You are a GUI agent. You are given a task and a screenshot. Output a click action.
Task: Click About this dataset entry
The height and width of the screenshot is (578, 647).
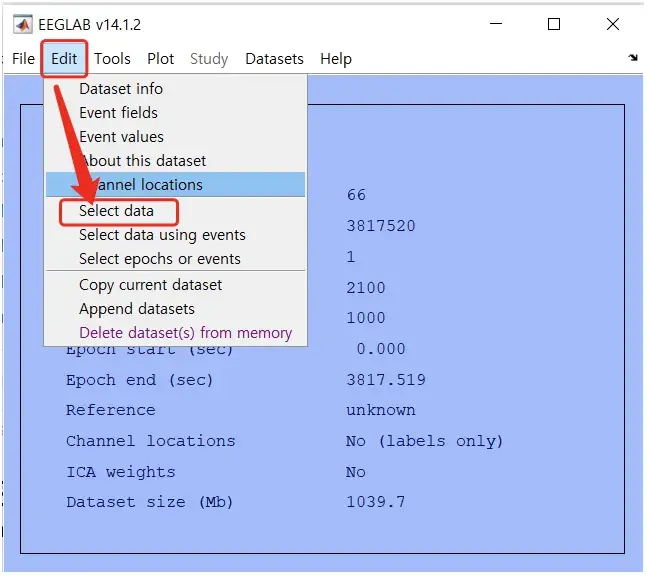(x=142, y=161)
